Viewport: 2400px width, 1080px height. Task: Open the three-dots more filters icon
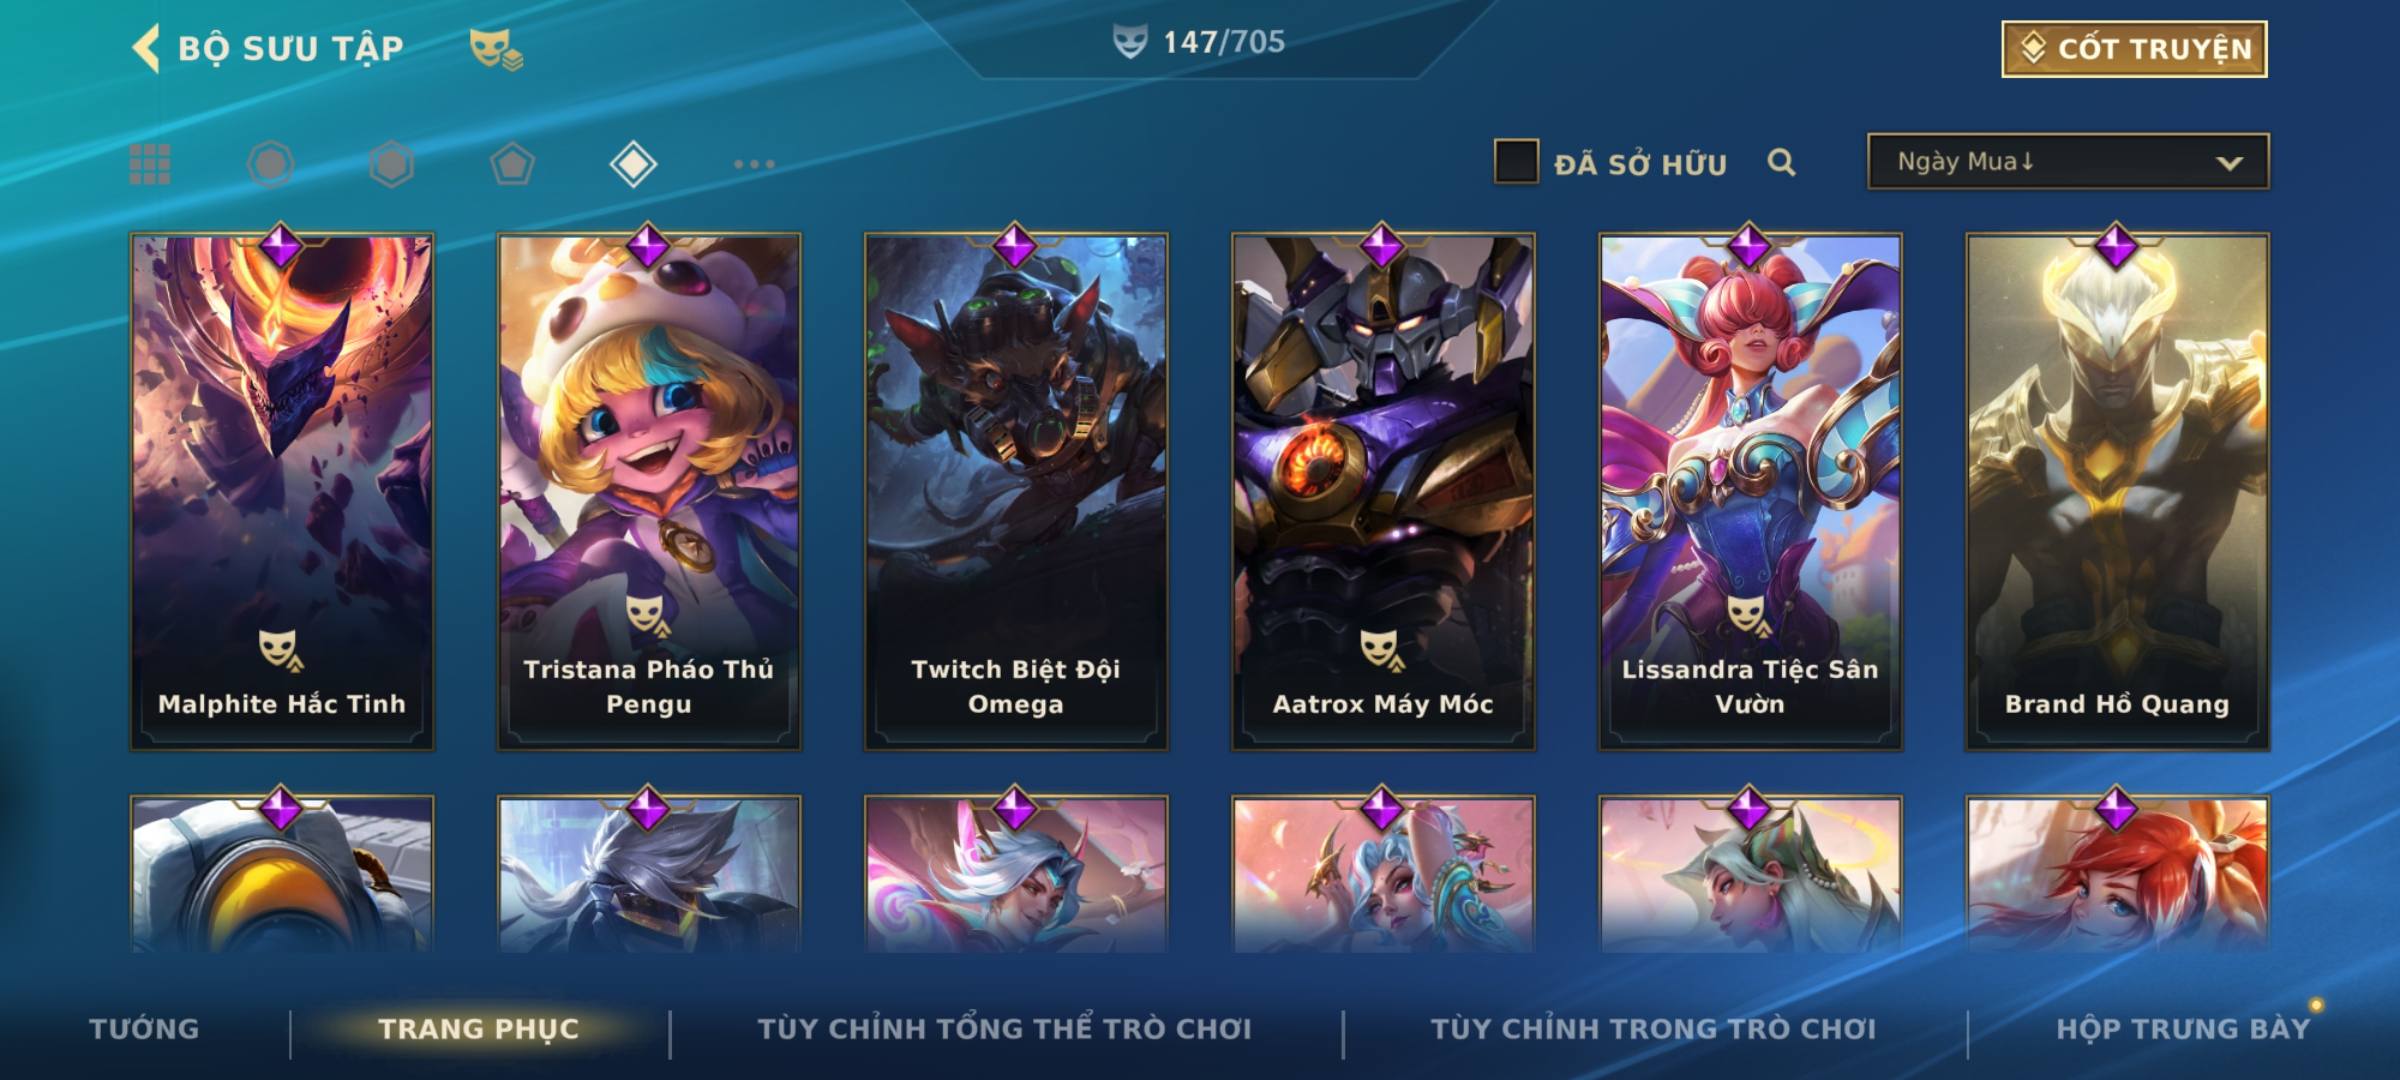(754, 164)
